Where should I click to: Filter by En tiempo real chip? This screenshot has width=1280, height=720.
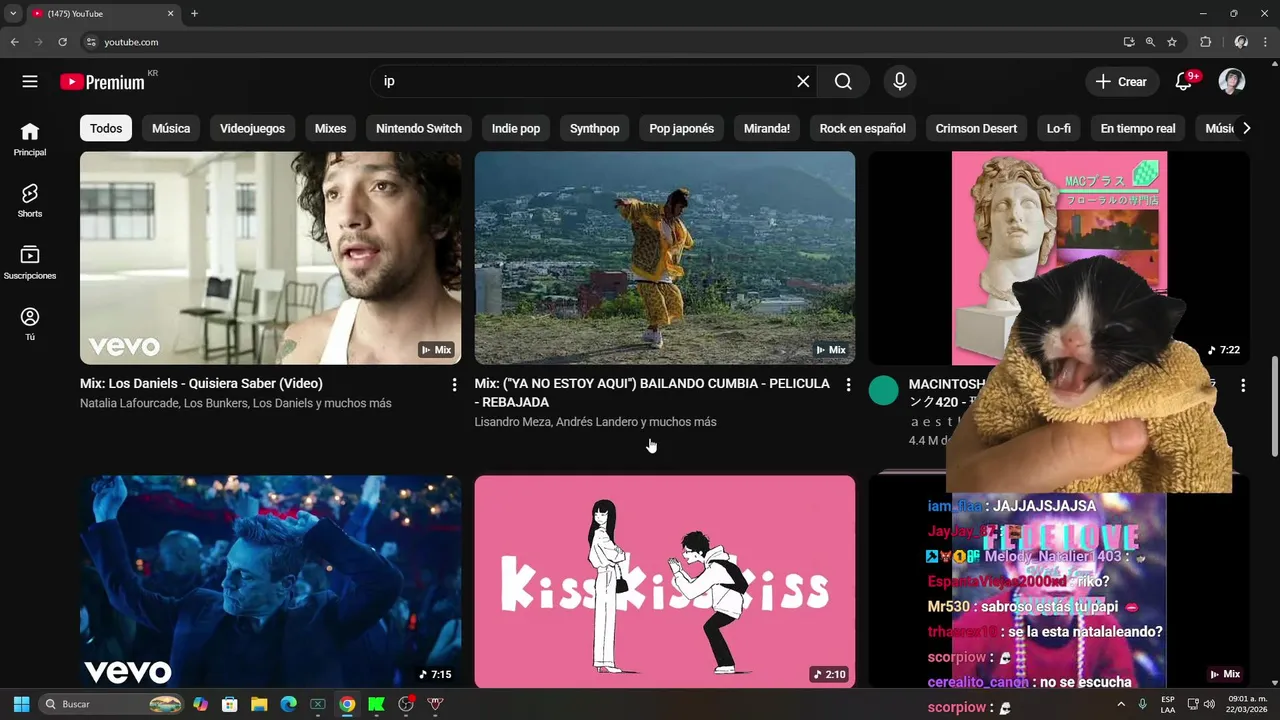(1138, 128)
